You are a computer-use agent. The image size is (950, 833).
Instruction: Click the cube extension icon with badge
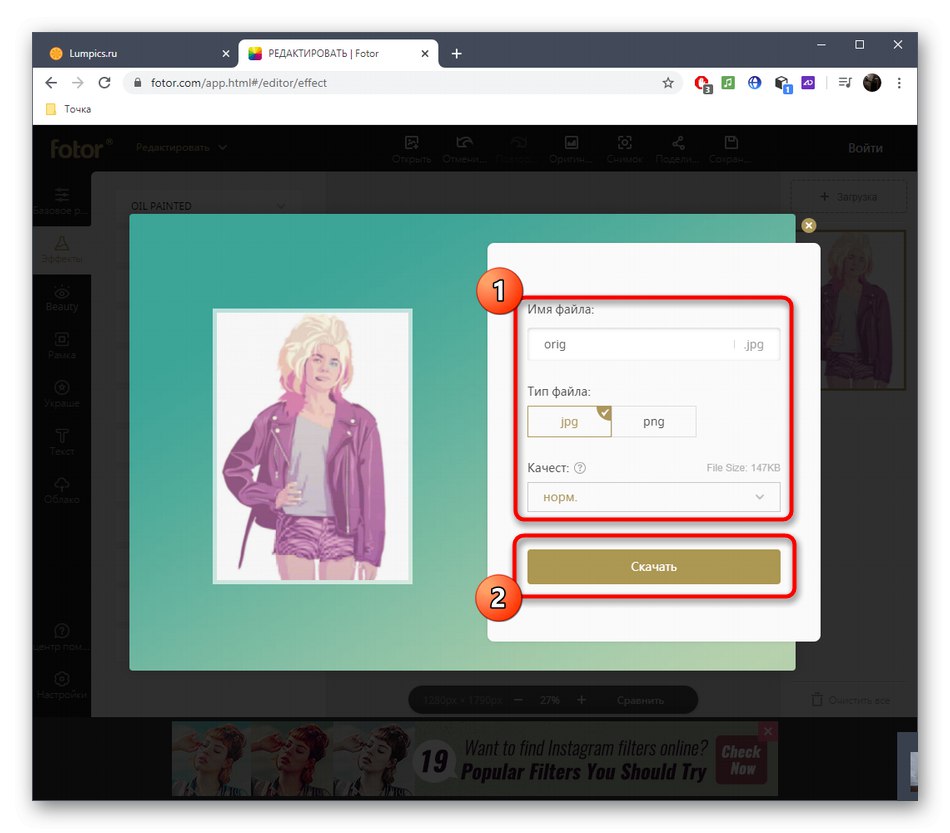tap(783, 84)
